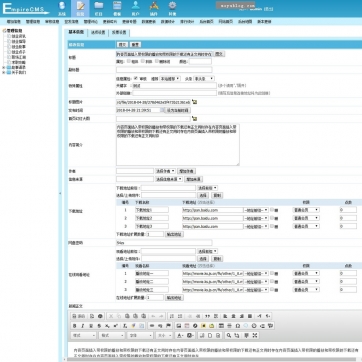The height and width of the screenshot is (362, 362).
Task: Click the Submit button at form top
Action: (122, 44)
